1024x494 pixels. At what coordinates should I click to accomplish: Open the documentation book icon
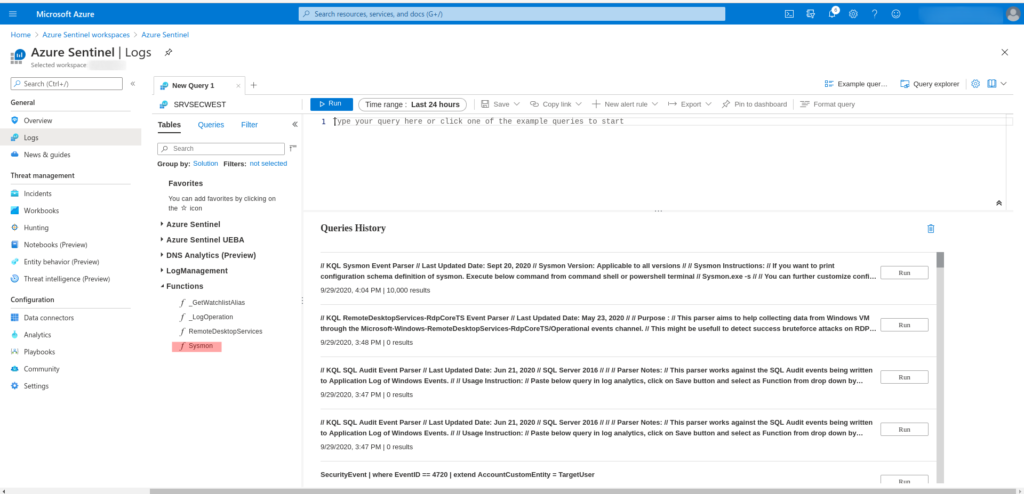tap(991, 84)
